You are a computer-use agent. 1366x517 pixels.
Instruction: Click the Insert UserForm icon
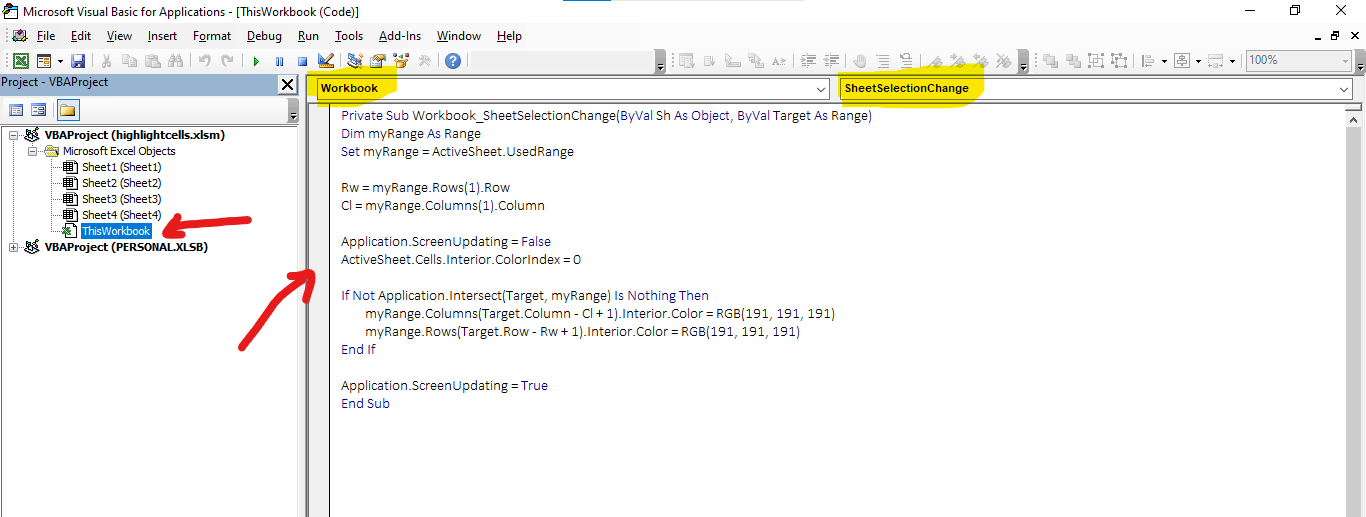[x=44, y=61]
